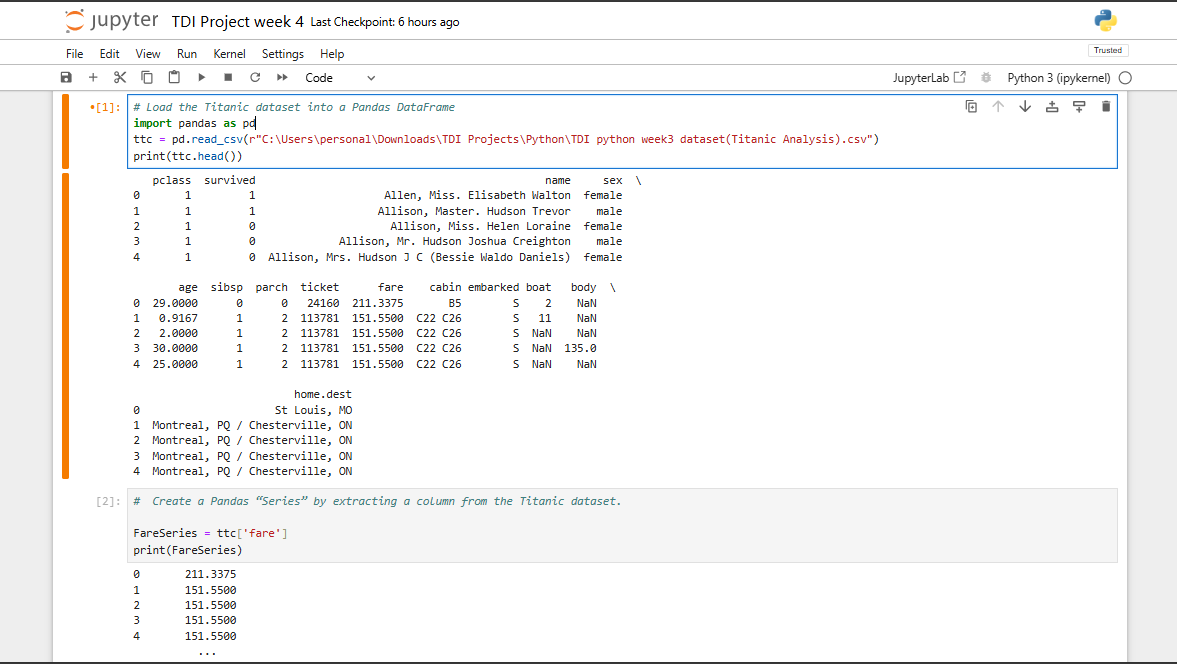Restart the kernel with circular arrow
The width and height of the screenshot is (1177, 664).
pos(255,77)
